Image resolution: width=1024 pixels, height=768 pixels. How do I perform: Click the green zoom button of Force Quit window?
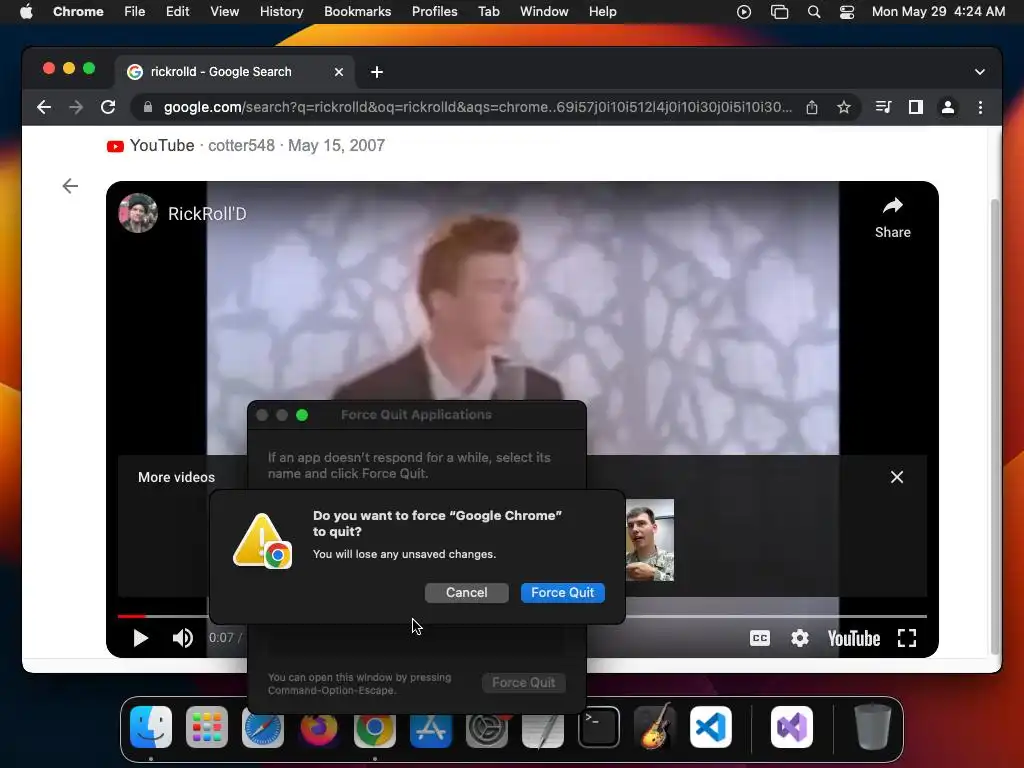302,415
